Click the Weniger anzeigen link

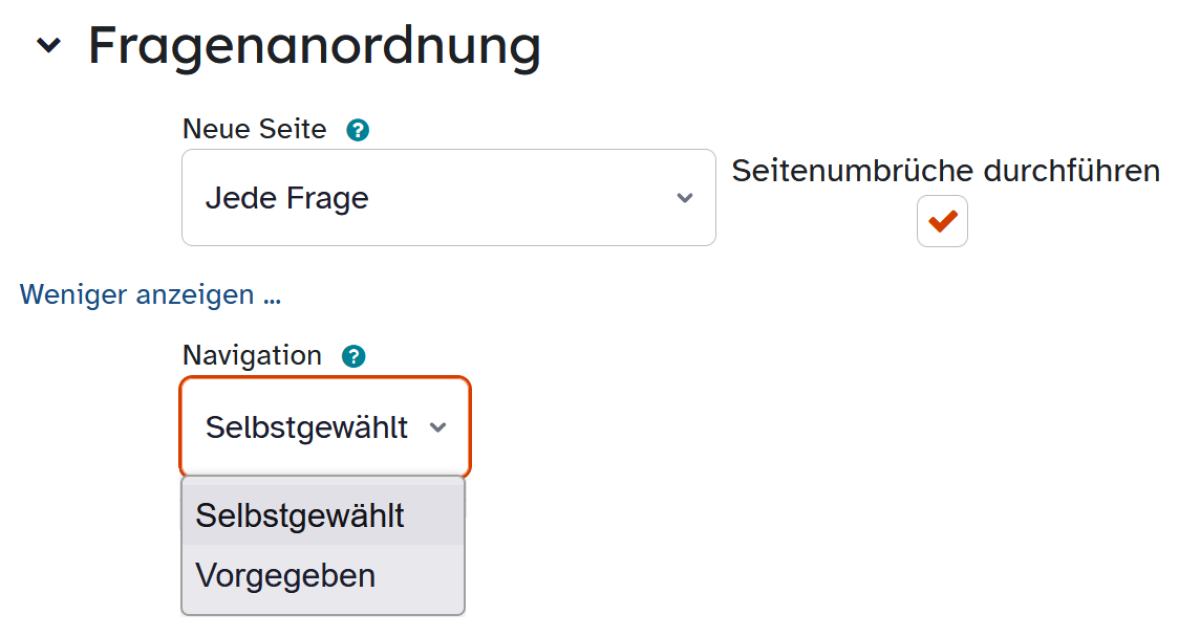[150, 295]
